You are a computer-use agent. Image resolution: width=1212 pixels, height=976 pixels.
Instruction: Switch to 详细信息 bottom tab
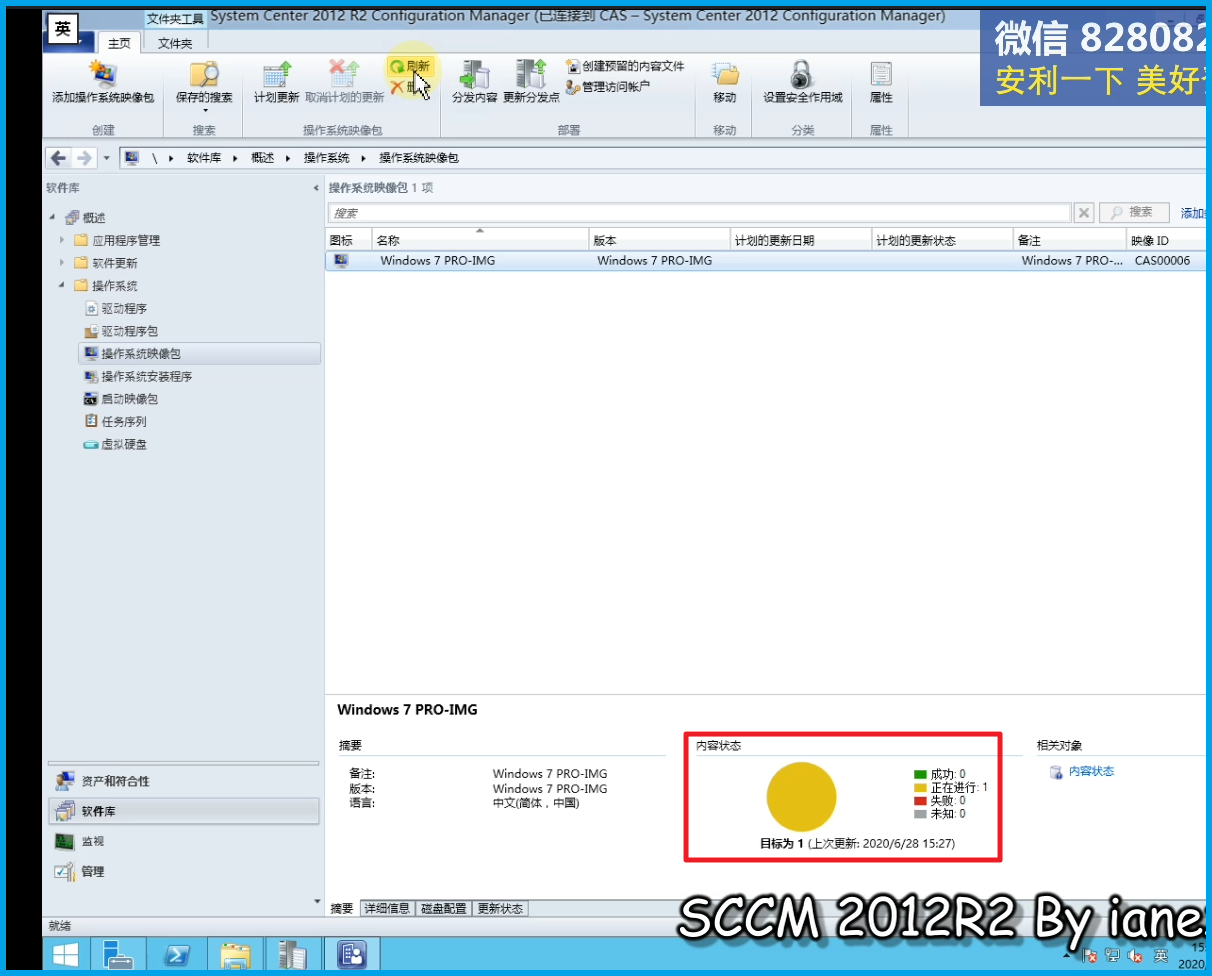(386, 908)
